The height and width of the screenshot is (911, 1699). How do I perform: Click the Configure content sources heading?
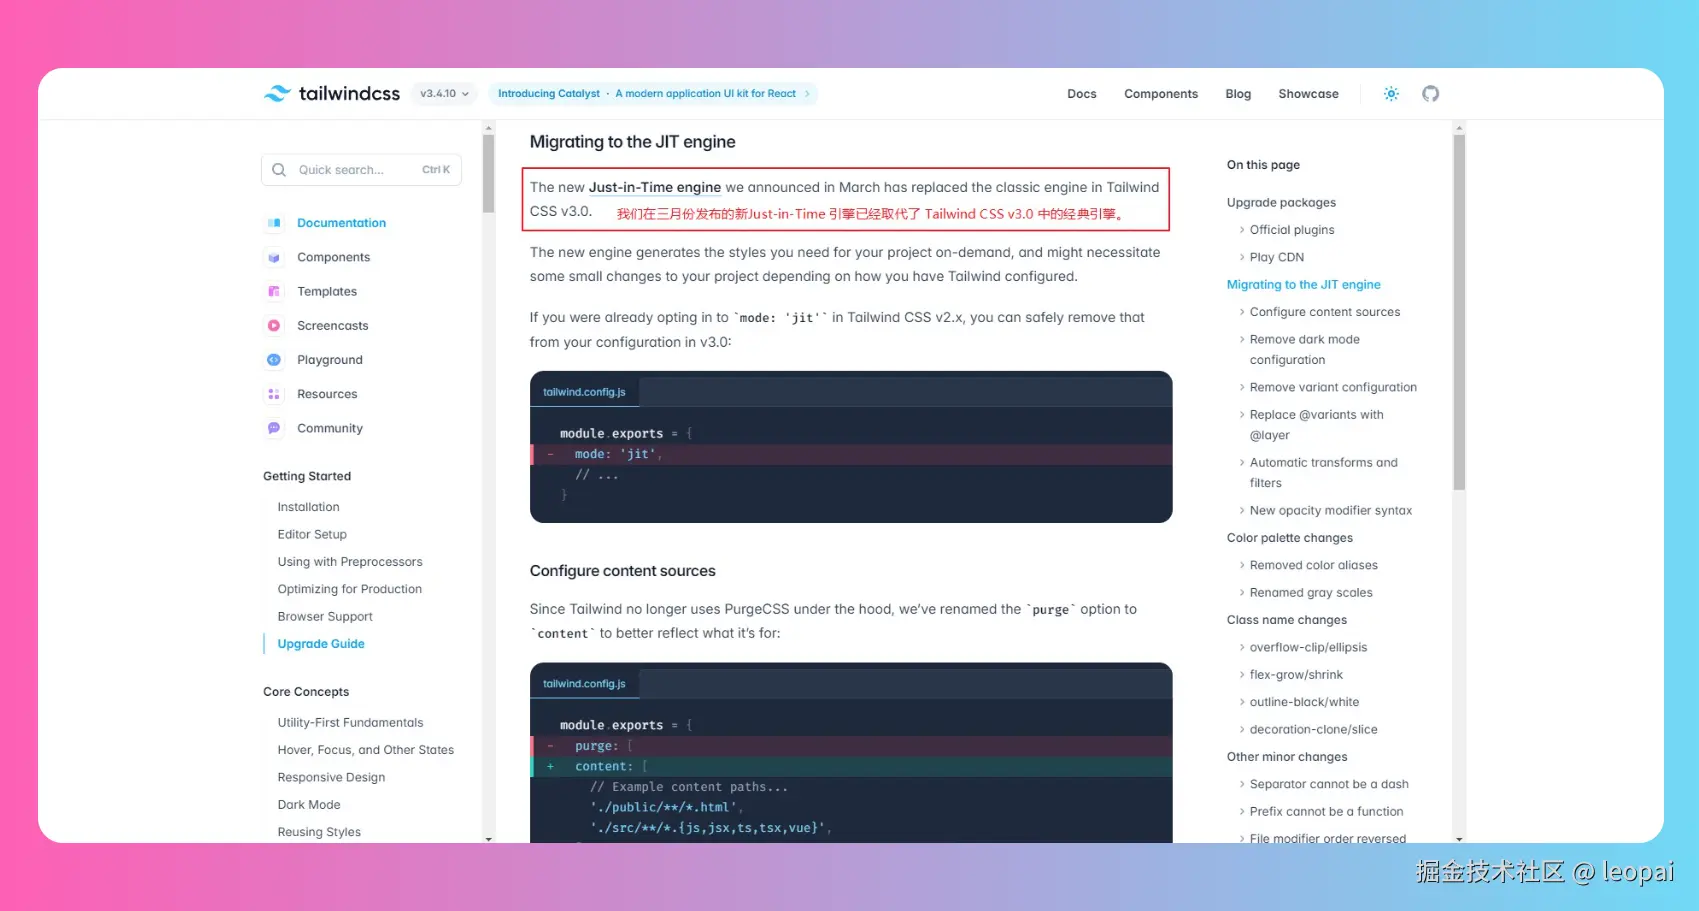click(x=622, y=571)
